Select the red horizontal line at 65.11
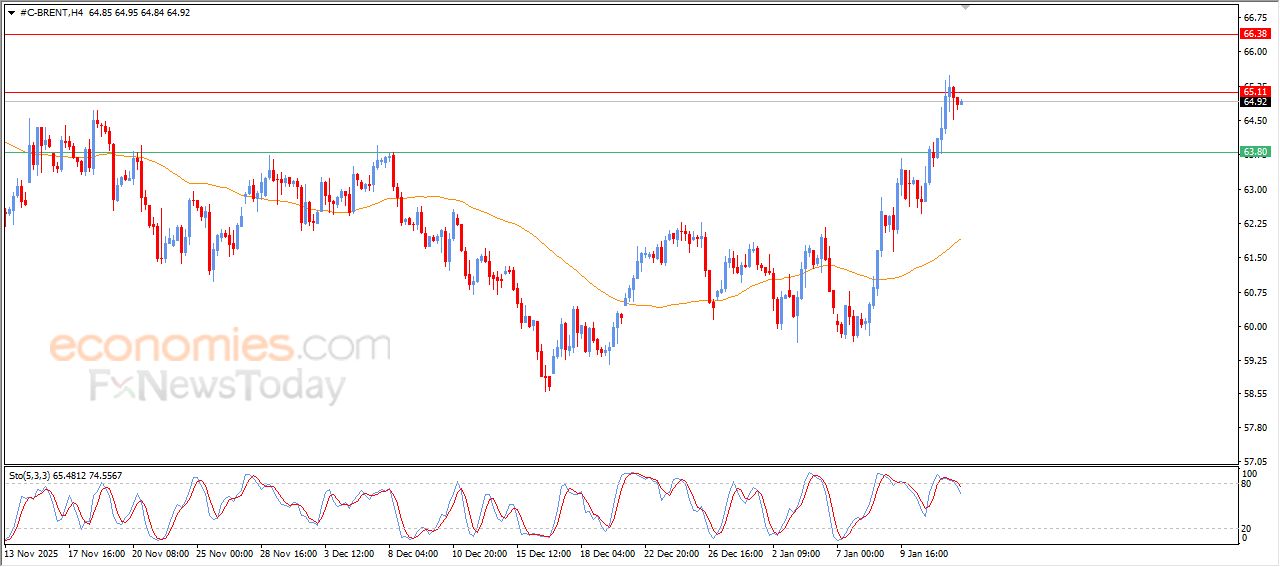This screenshot has width=1280, height=567. 620,92
